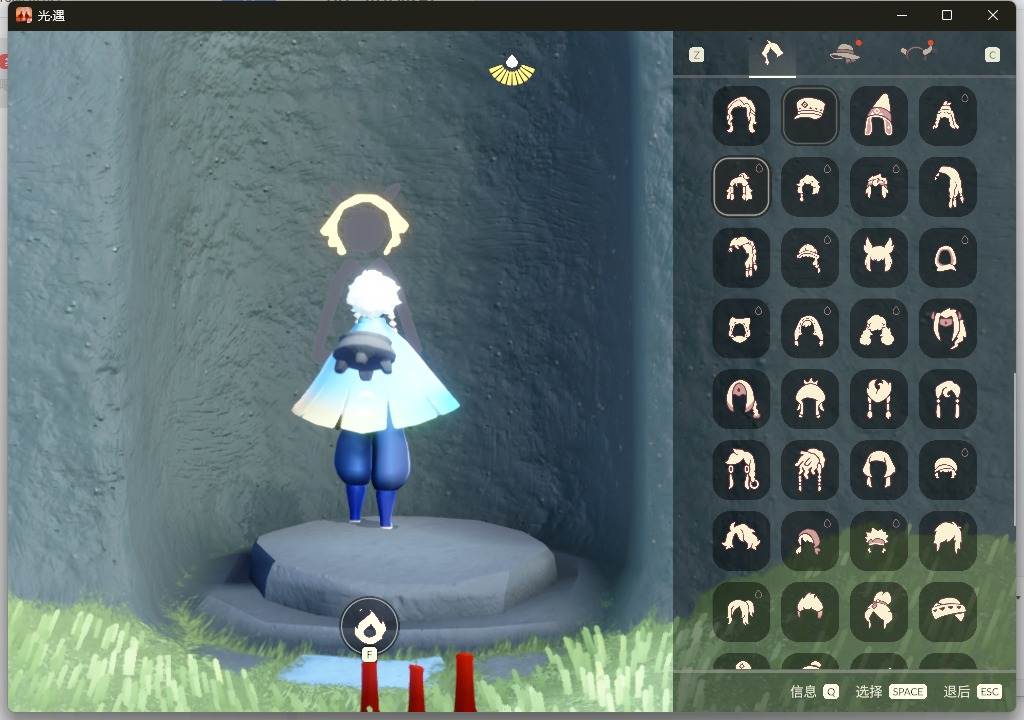This screenshot has height=720, width=1024.
Task: Select the cat-ear hood hairstyle
Action: click(x=741, y=328)
